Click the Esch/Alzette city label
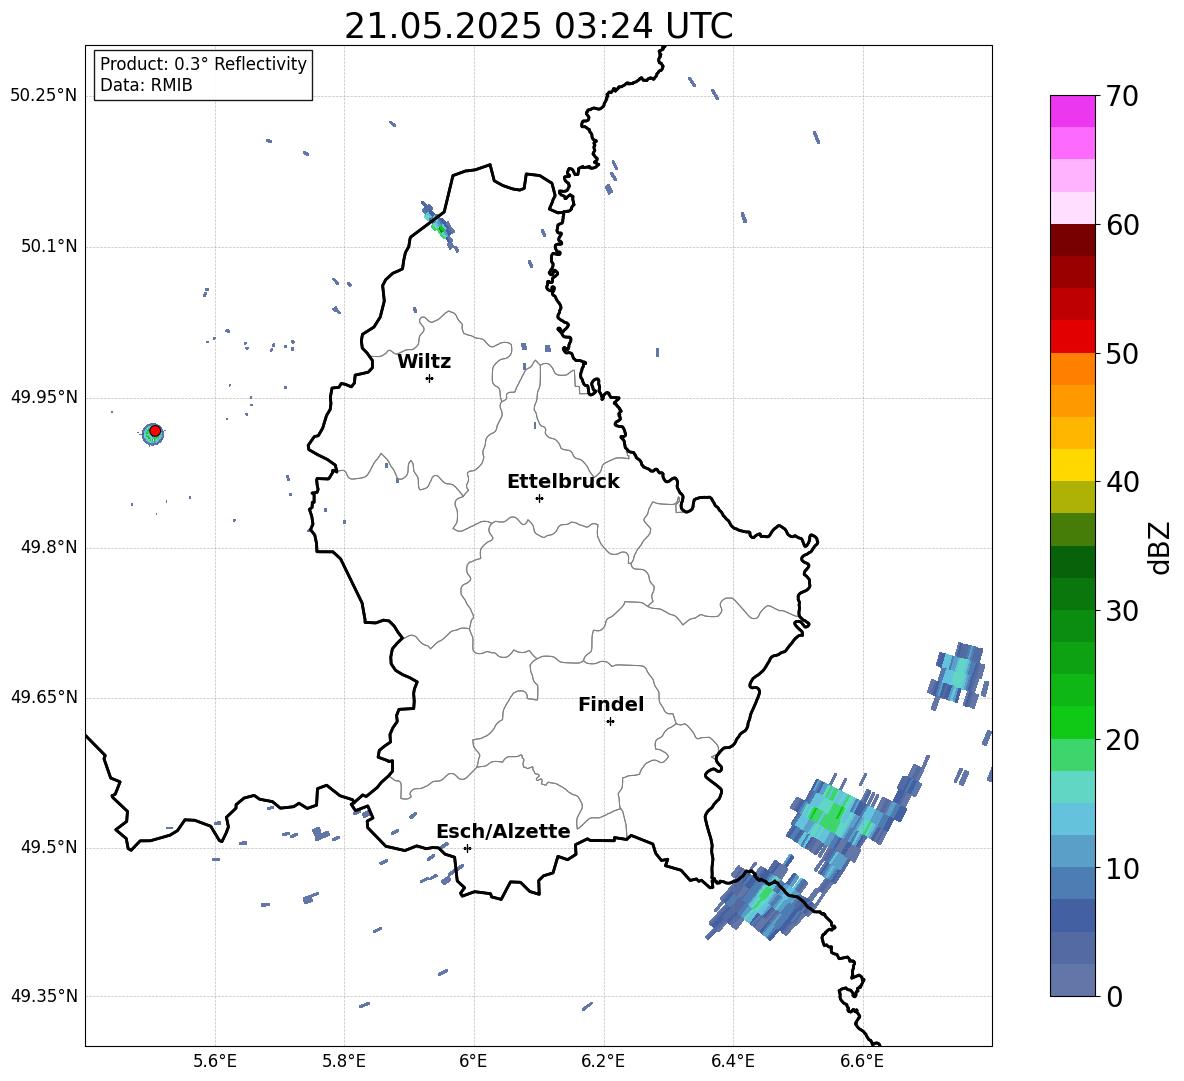1184x1081 pixels. (503, 831)
